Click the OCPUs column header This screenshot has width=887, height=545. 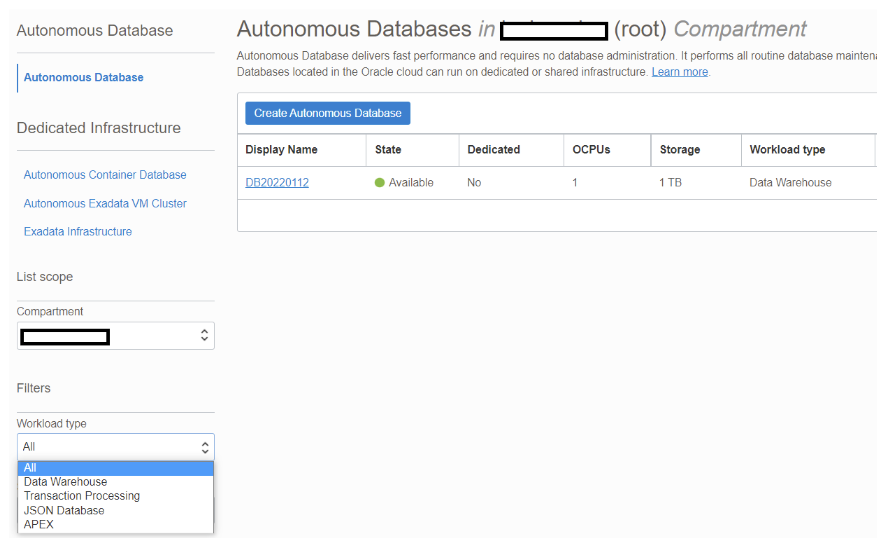[591, 150]
